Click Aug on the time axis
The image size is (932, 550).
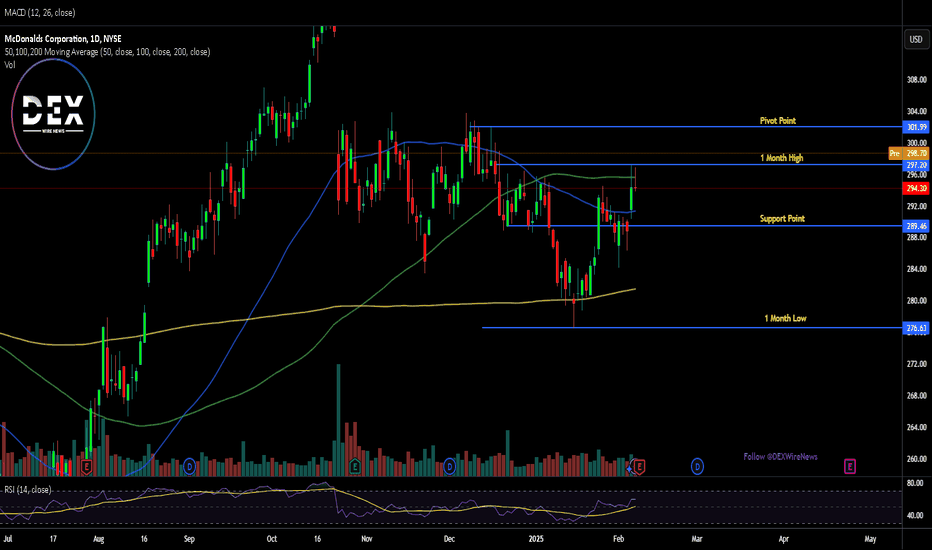pos(99,539)
